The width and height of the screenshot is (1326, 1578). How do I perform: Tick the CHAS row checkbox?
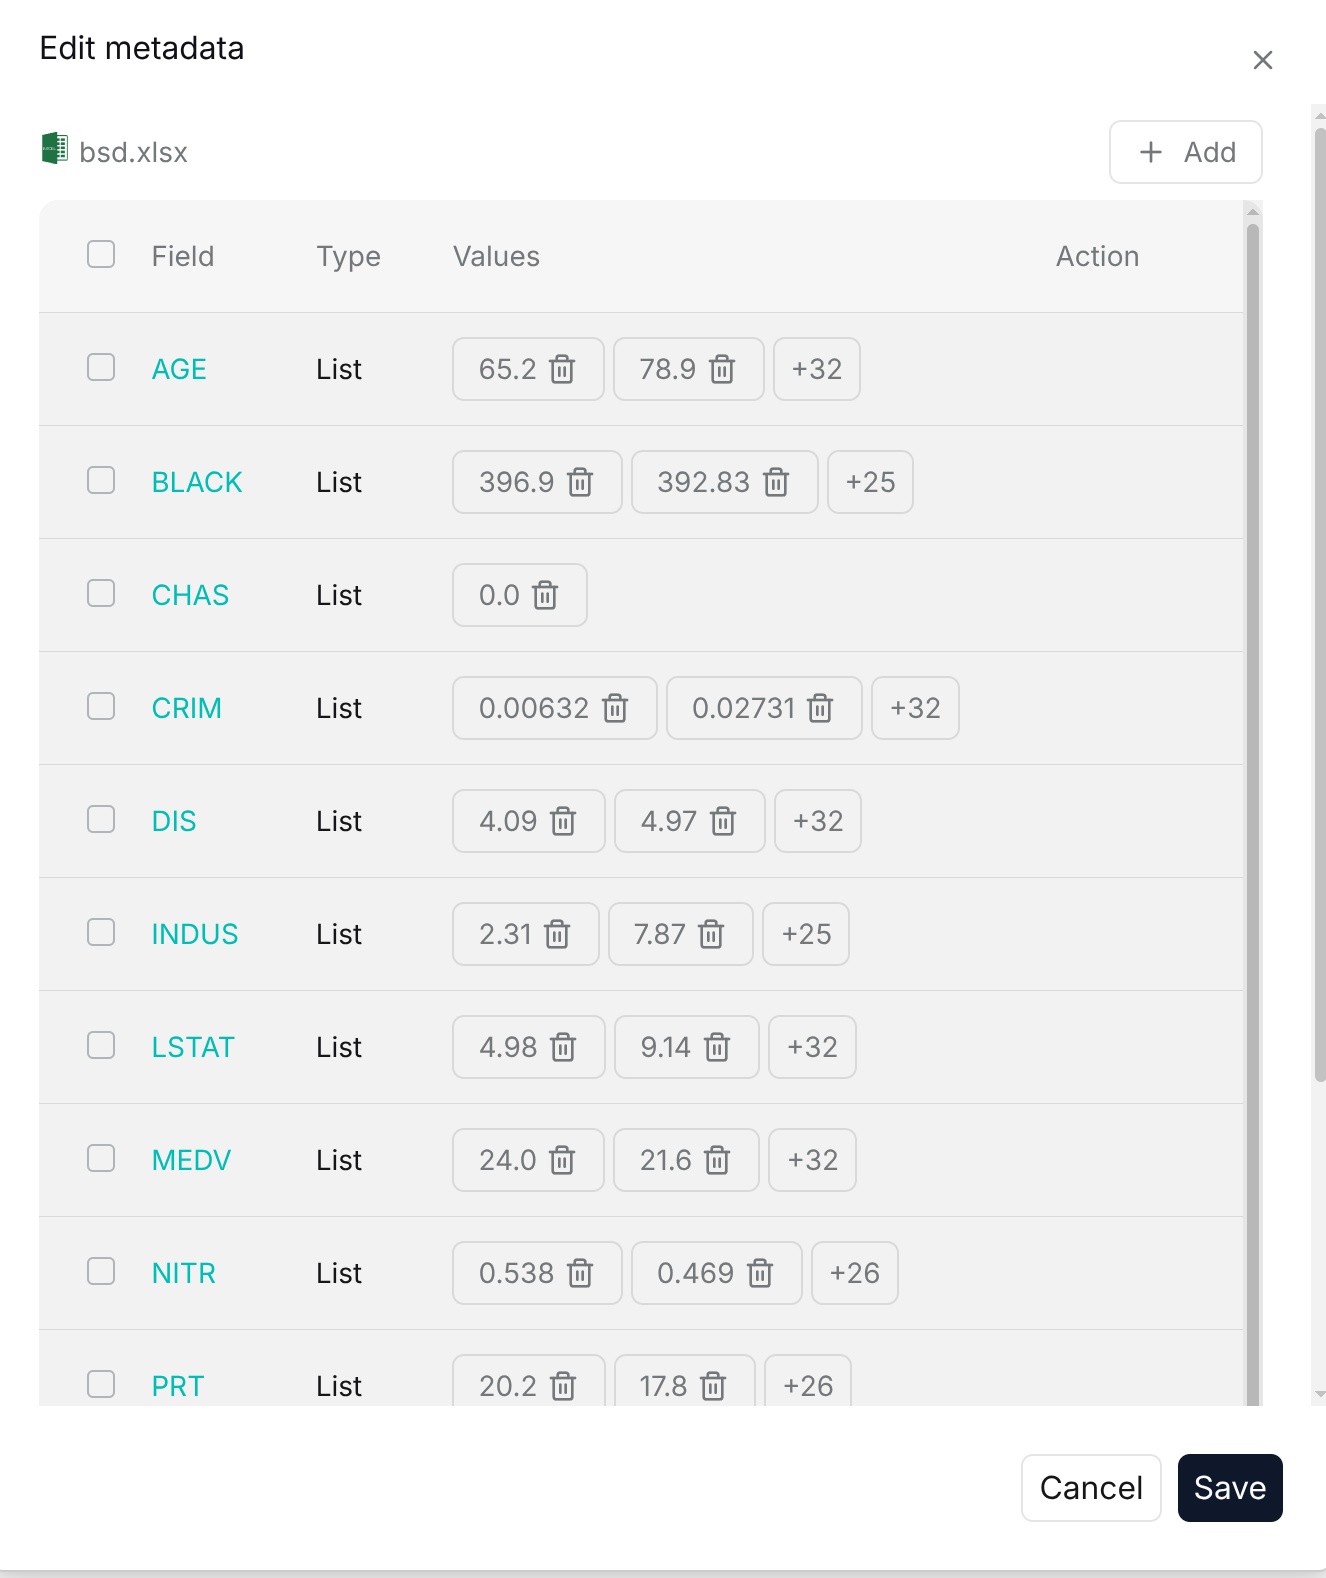[x=101, y=593]
